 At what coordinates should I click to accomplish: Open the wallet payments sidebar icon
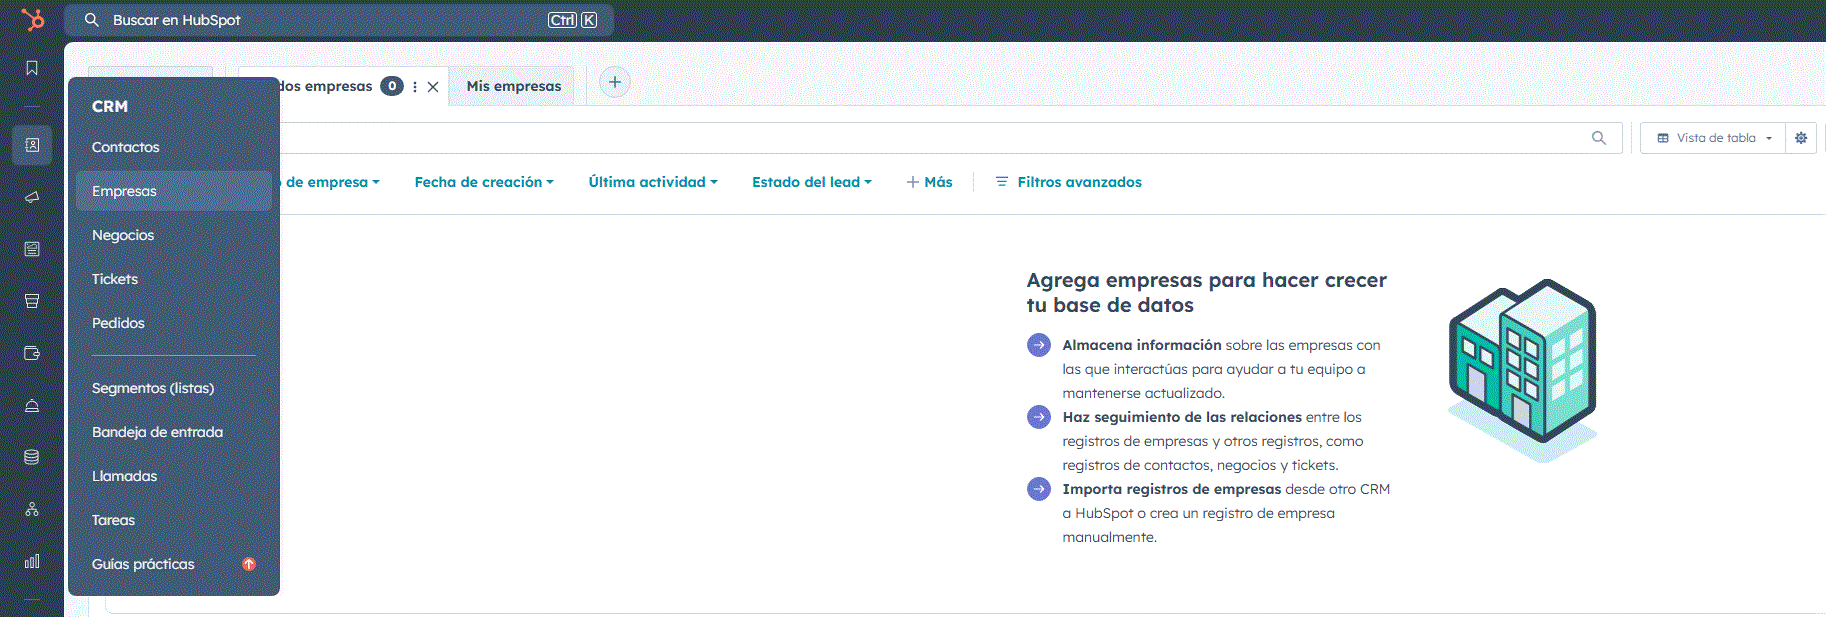tap(32, 353)
